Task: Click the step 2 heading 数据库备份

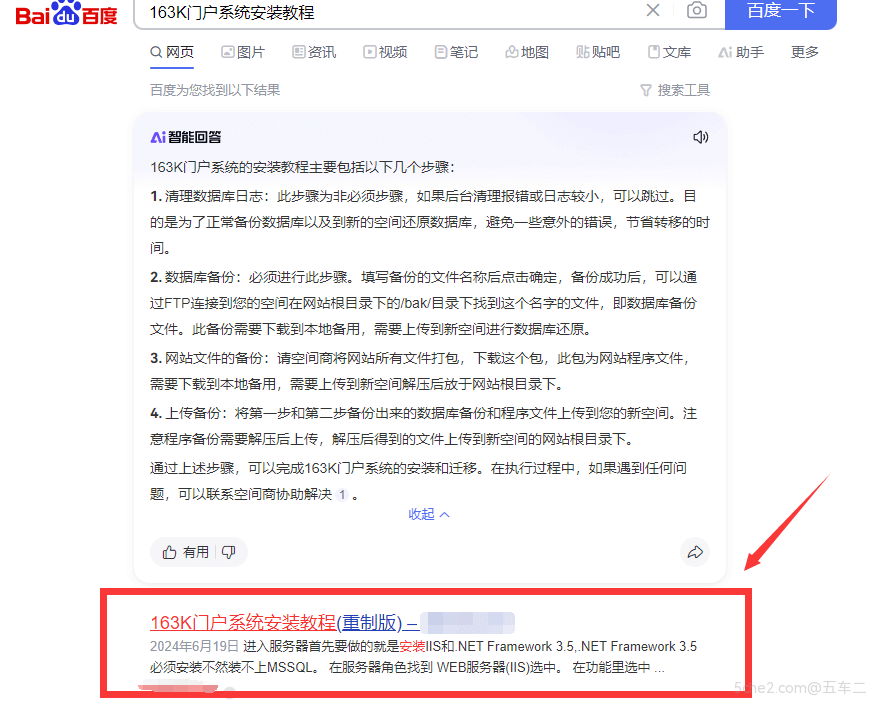Action: tap(200, 278)
